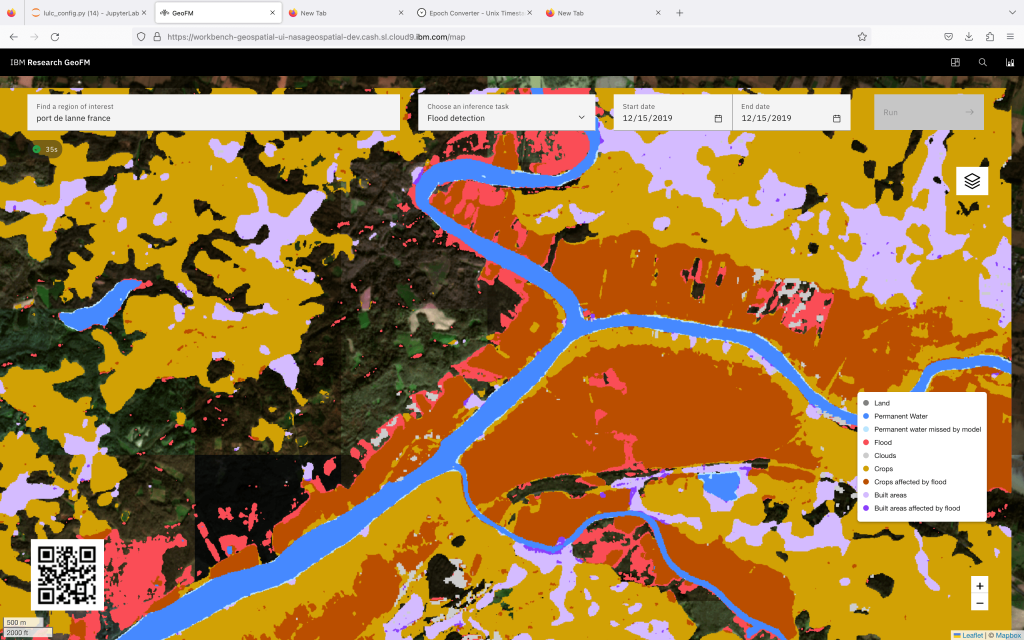Switch to the lulc_config.py JupyterLab tab
This screenshot has height=640, width=1024.
pos(87,13)
